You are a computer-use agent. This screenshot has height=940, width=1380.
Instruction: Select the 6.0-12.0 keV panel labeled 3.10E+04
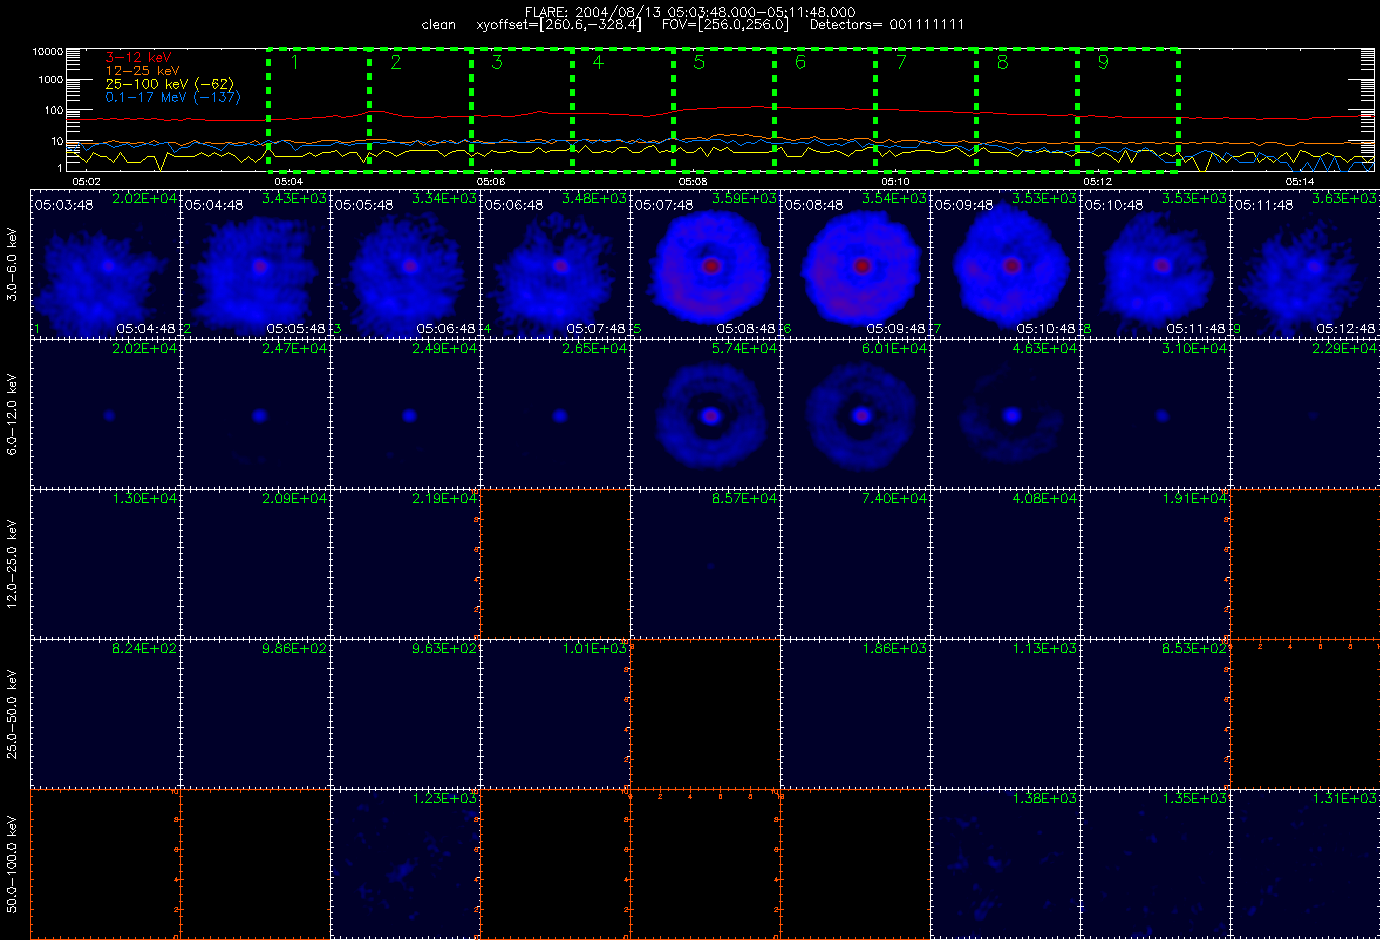click(1155, 413)
